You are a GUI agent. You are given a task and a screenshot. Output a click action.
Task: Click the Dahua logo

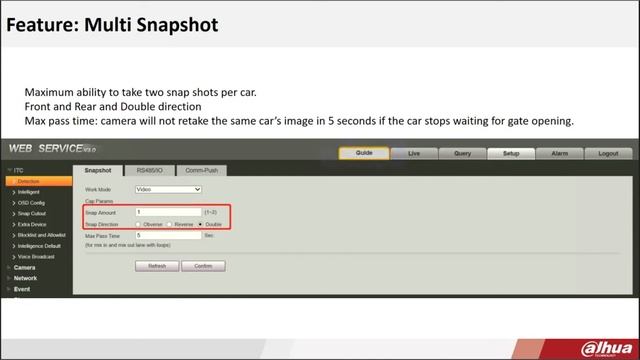[x=607, y=349]
